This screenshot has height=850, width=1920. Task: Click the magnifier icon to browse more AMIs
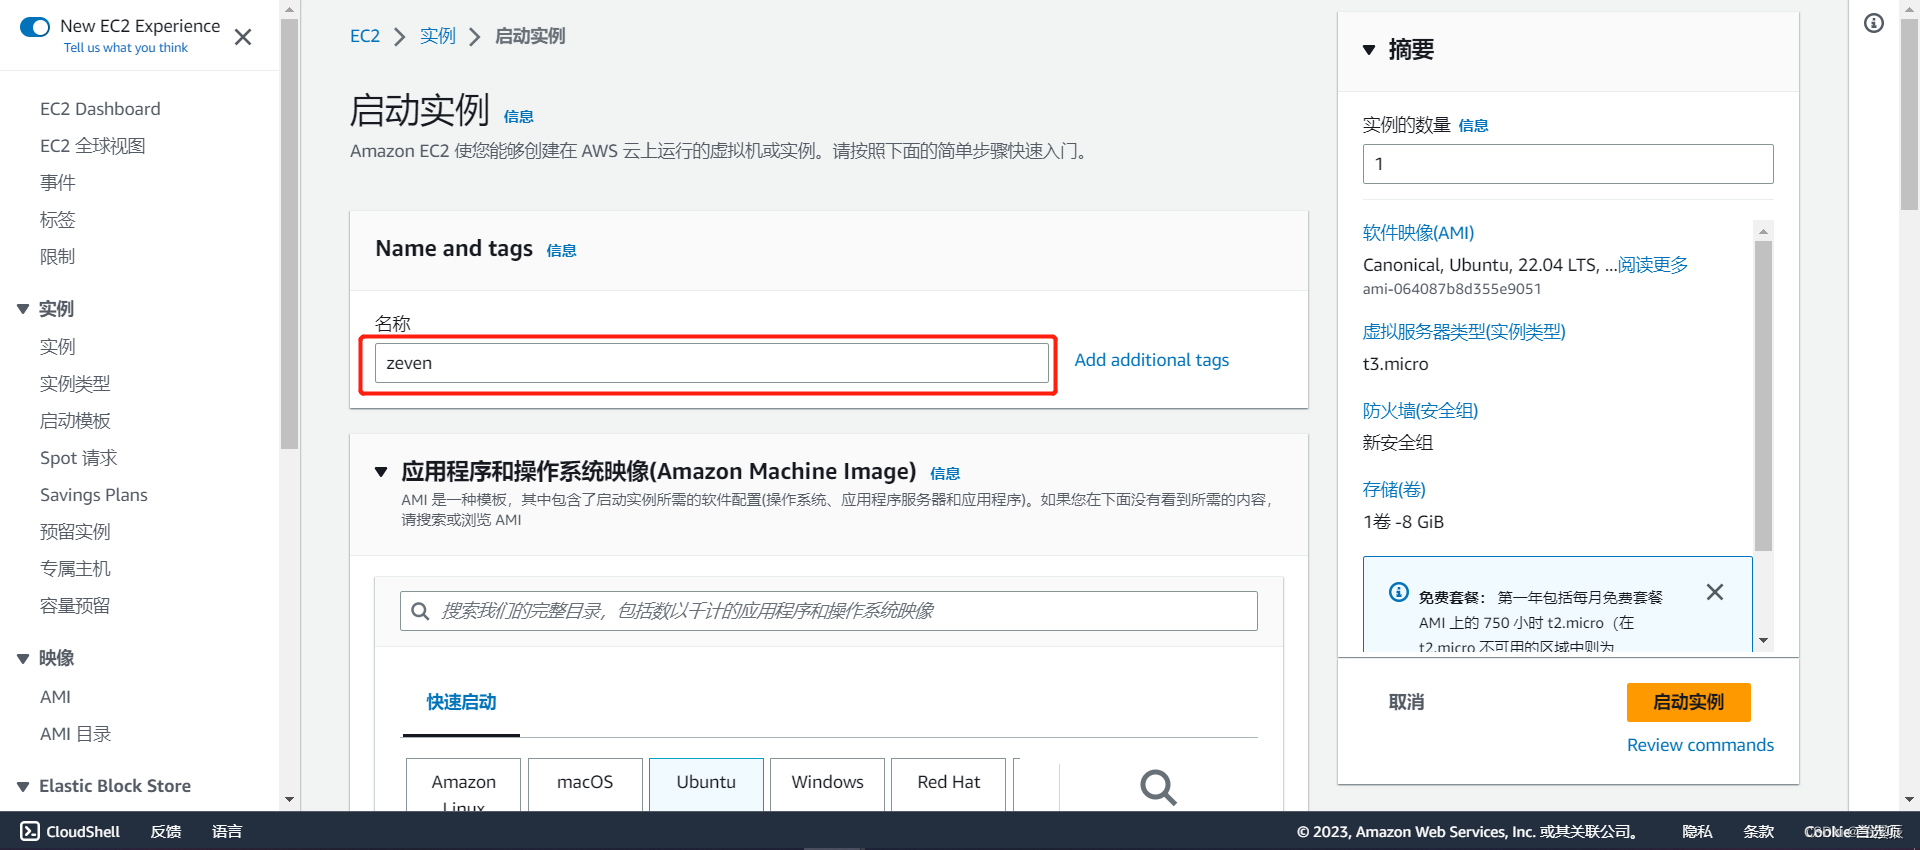pyautogui.click(x=1158, y=787)
